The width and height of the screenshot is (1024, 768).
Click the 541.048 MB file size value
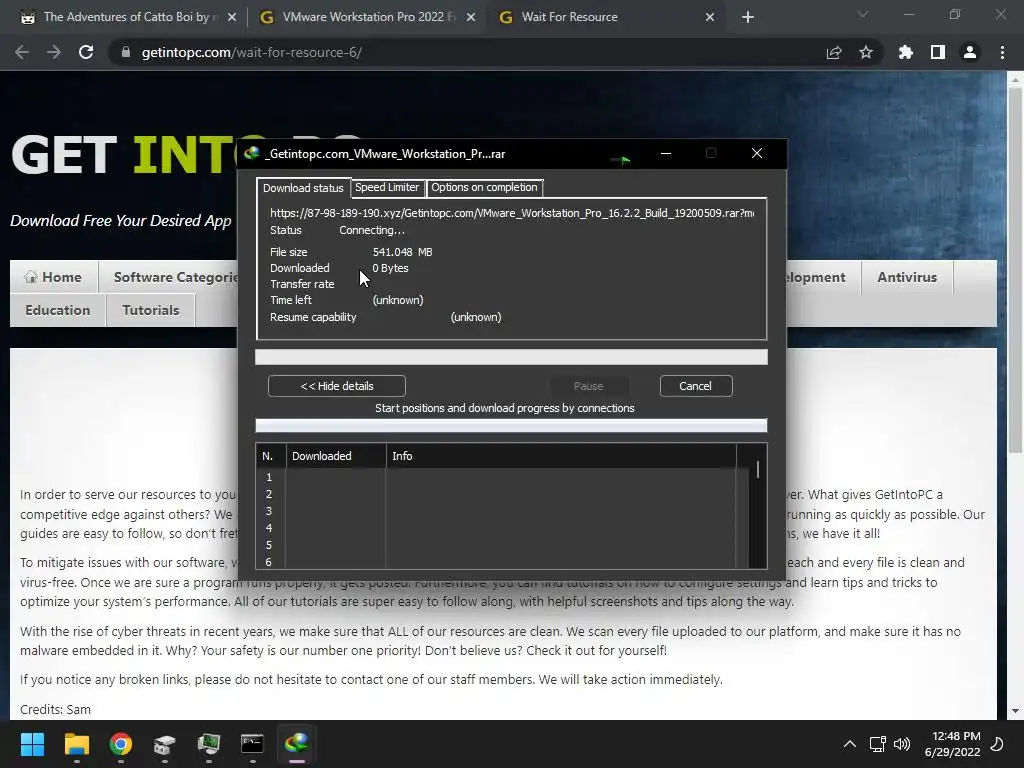point(402,252)
